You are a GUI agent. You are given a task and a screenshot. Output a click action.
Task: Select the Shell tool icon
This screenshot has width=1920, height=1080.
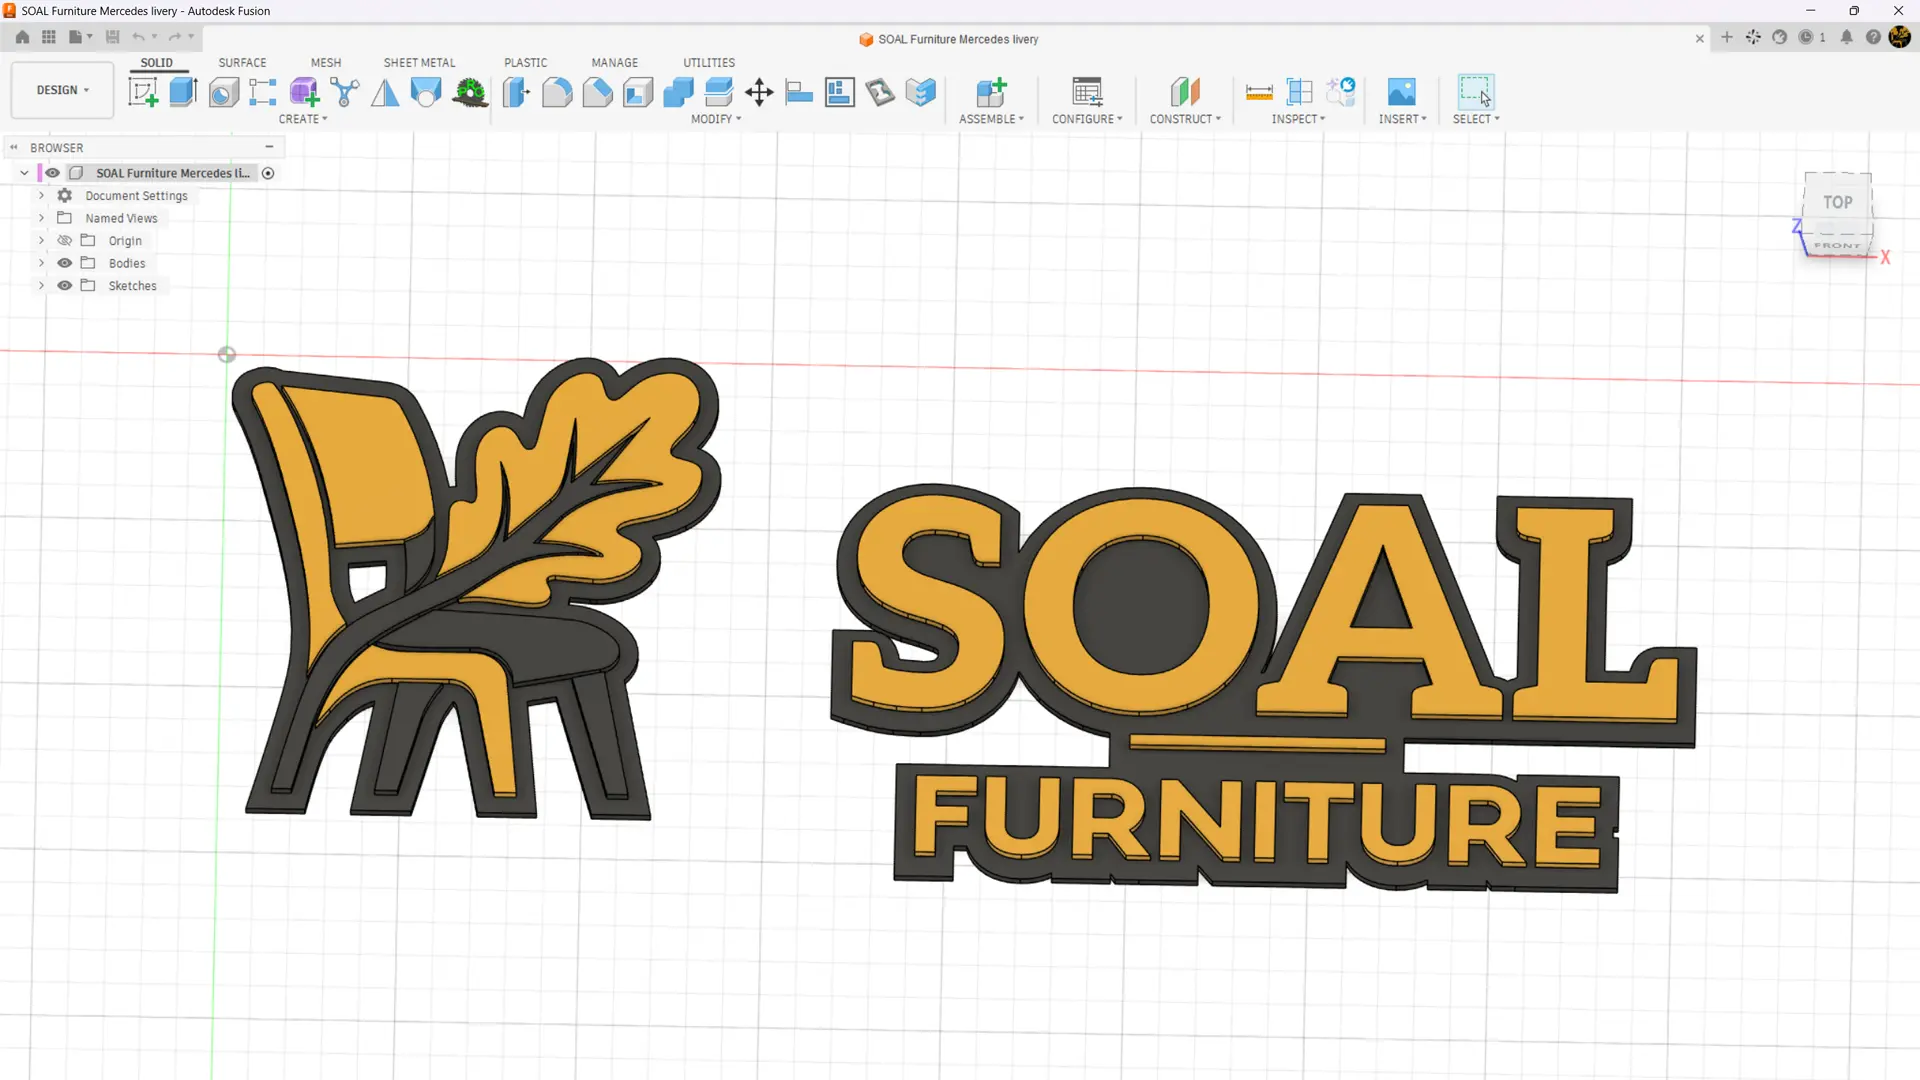click(x=638, y=92)
